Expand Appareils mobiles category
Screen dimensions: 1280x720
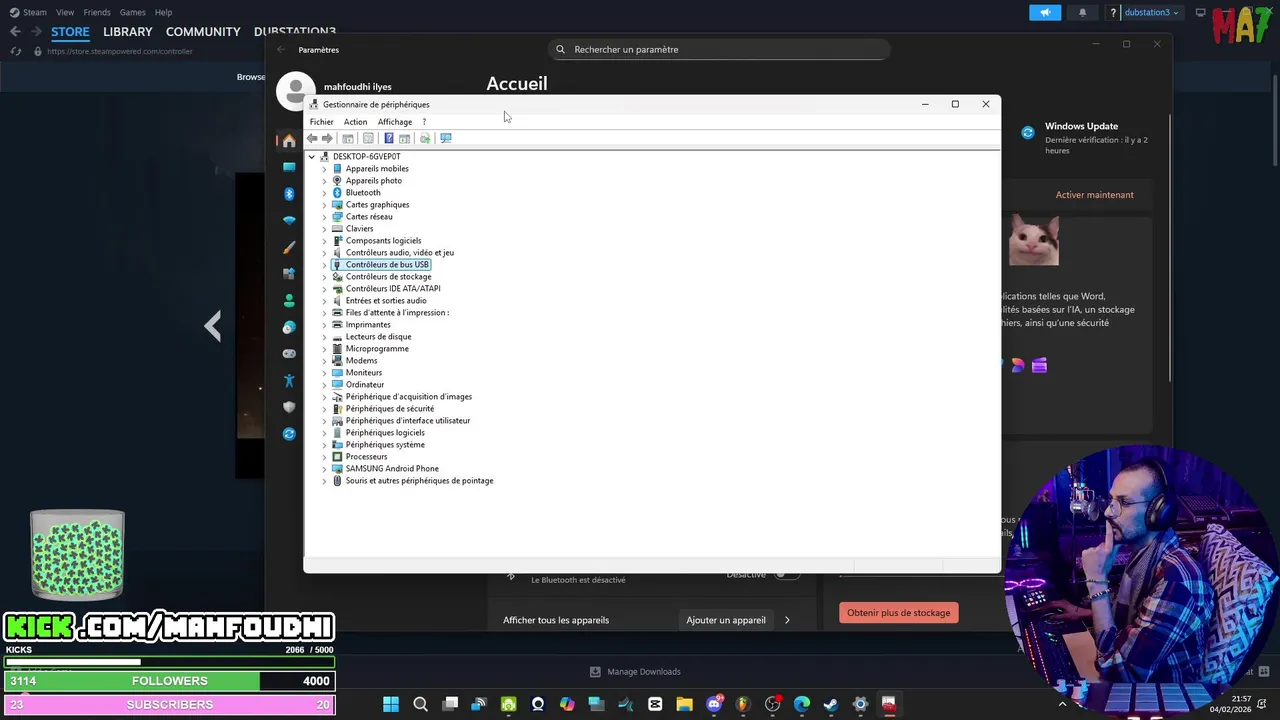324,169
